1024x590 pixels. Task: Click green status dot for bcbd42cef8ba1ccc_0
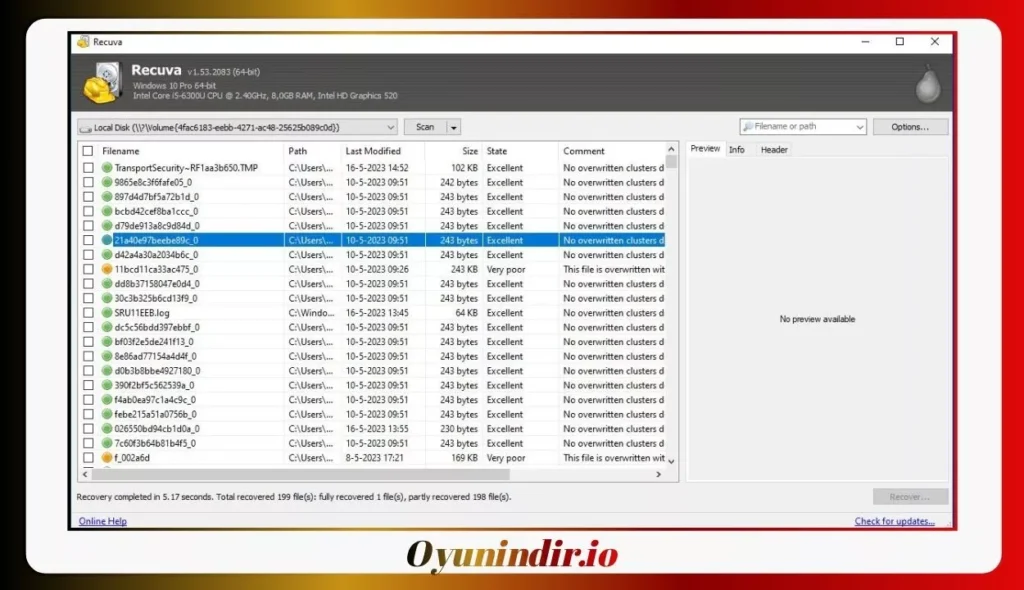point(107,212)
